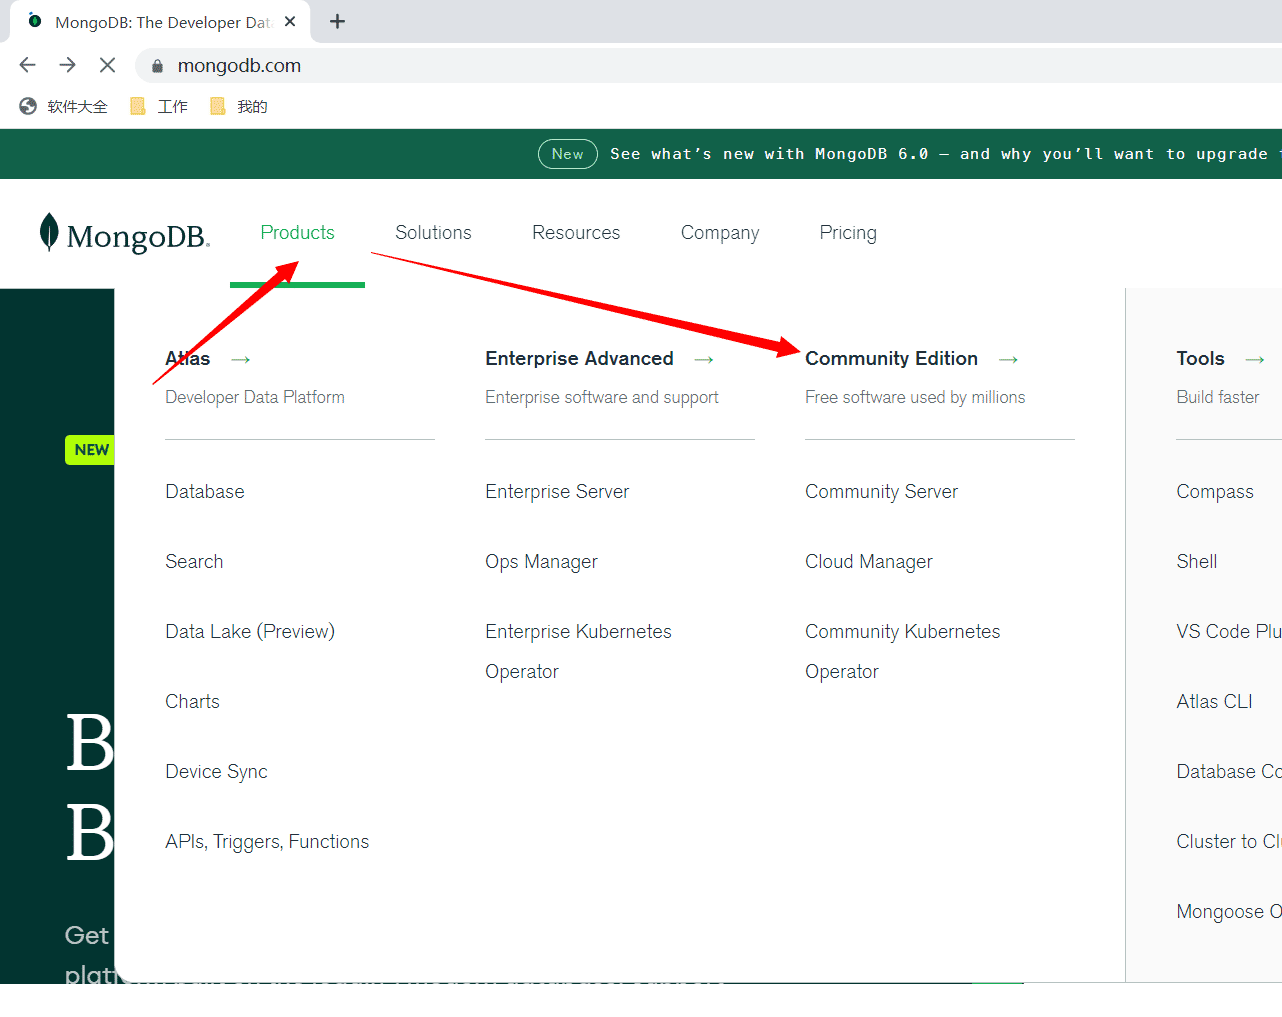
Task: Click the padlock site info icon
Action: pos(157,66)
